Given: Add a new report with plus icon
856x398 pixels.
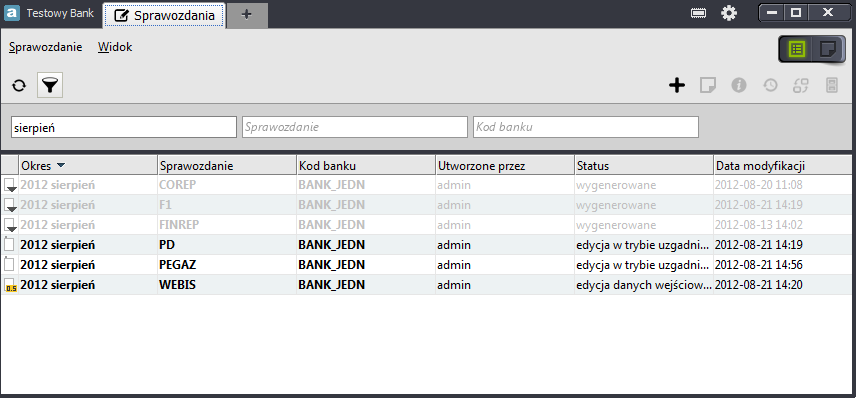Looking at the screenshot, I should point(677,85).
